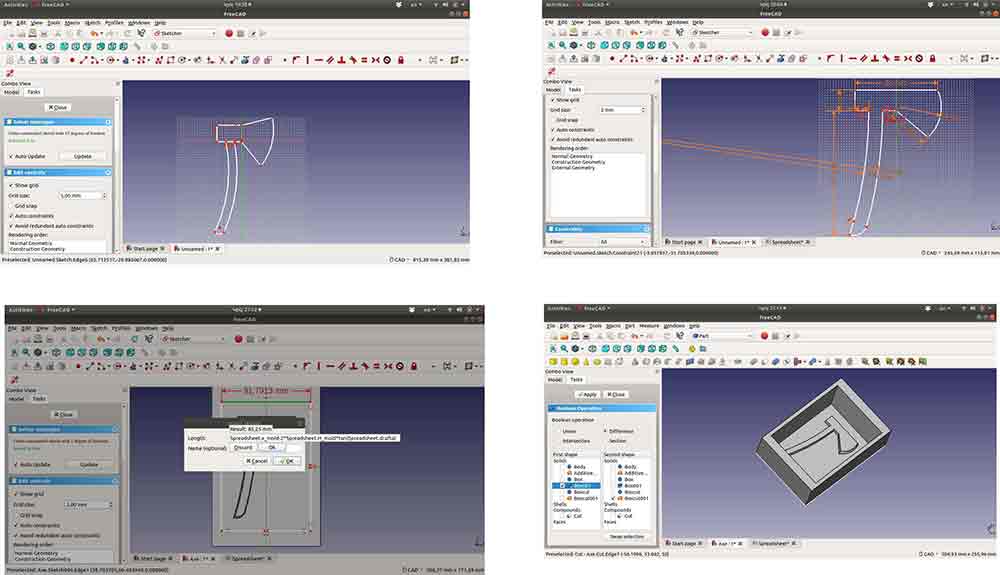Image resolution: width=1000 pixels, height=575 pixels.
Task: Switch to Model tab in Solver messages window
Action: tap(11, 92)
